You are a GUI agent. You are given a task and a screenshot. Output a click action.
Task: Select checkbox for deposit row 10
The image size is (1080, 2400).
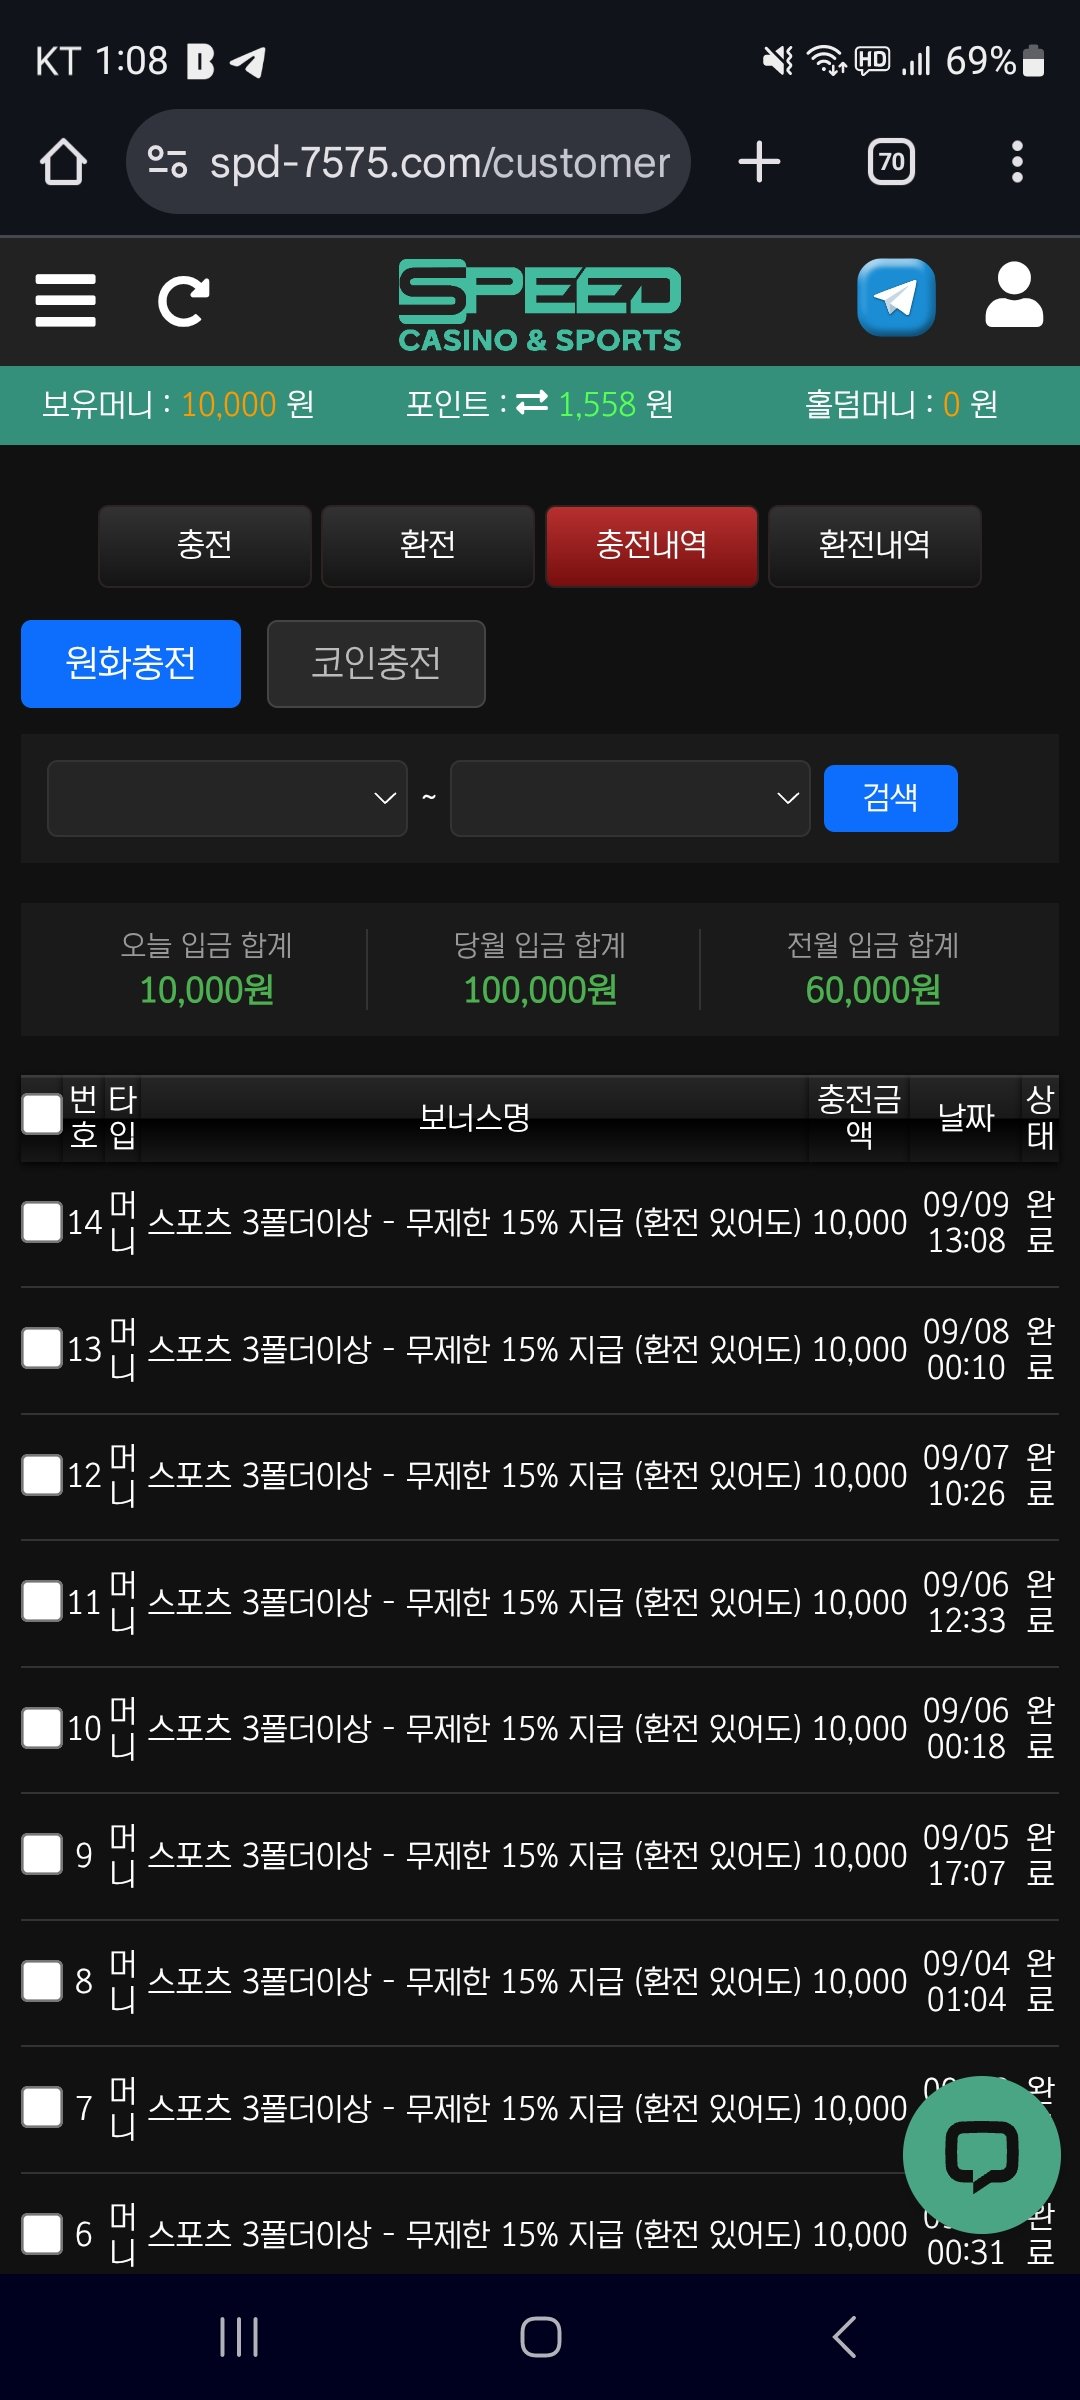(42, 1727)
